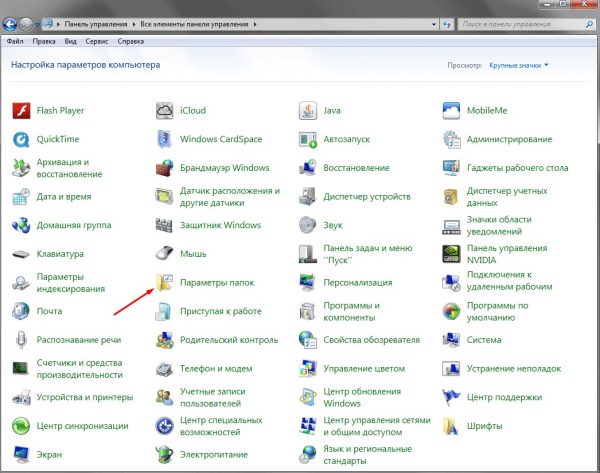The width and height of the screenshot is (600, 473).
Task: Click the Автозапуск icon
Action: (x=308, y=139)
